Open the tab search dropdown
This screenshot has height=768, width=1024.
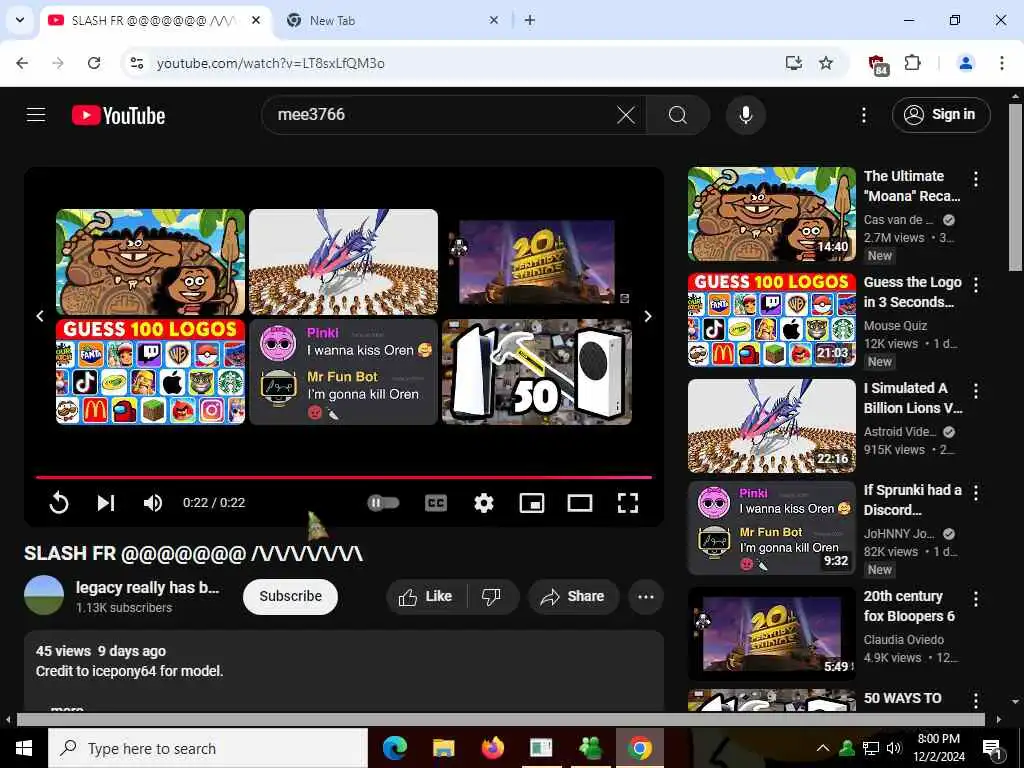(x=20, y=20)
